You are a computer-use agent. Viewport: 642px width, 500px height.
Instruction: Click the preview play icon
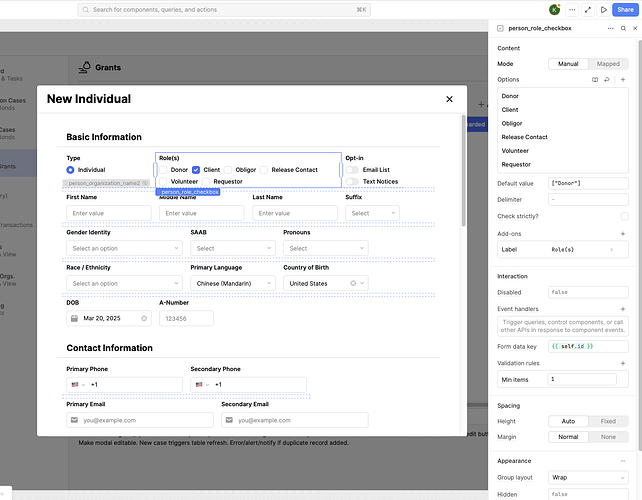pos(604,10)
